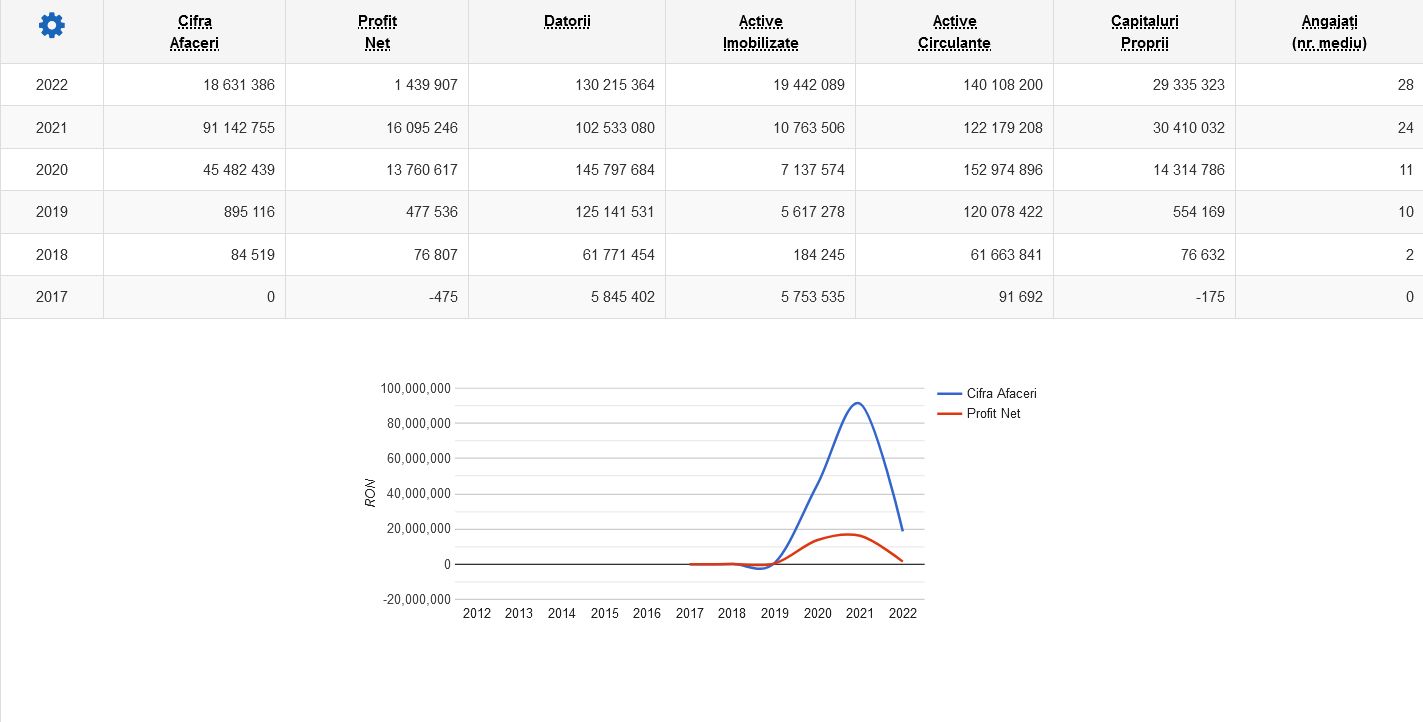
Task: Click the Capitaluri Proprii column header
Action: [x=1144, y=32]
